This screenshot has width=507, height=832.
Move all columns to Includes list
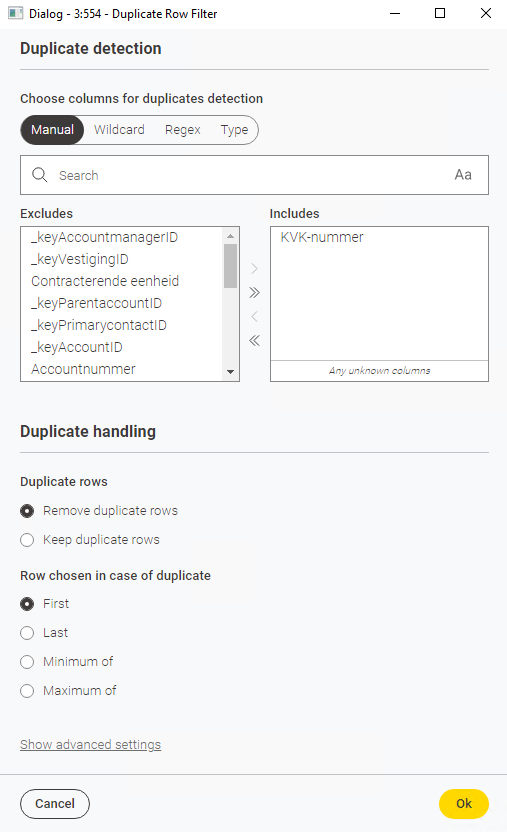click(x=255, y=292)
